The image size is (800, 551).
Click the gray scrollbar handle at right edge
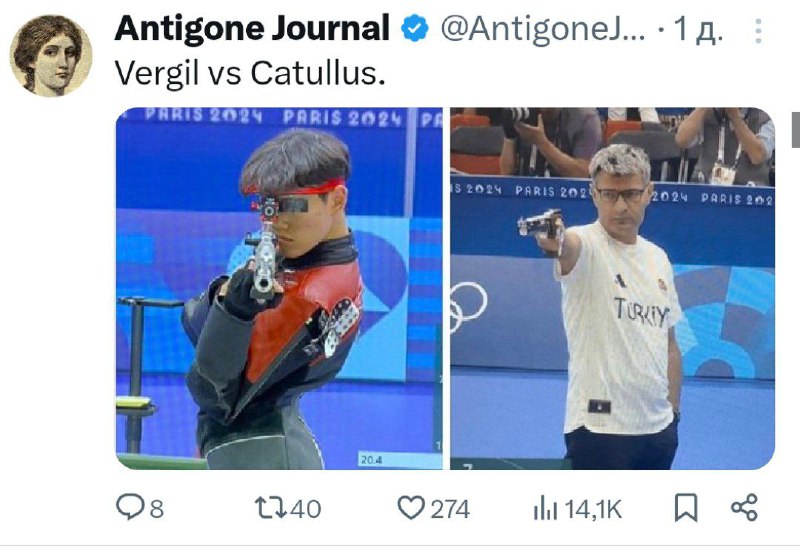pyautogui.click(x=796, y=130)
